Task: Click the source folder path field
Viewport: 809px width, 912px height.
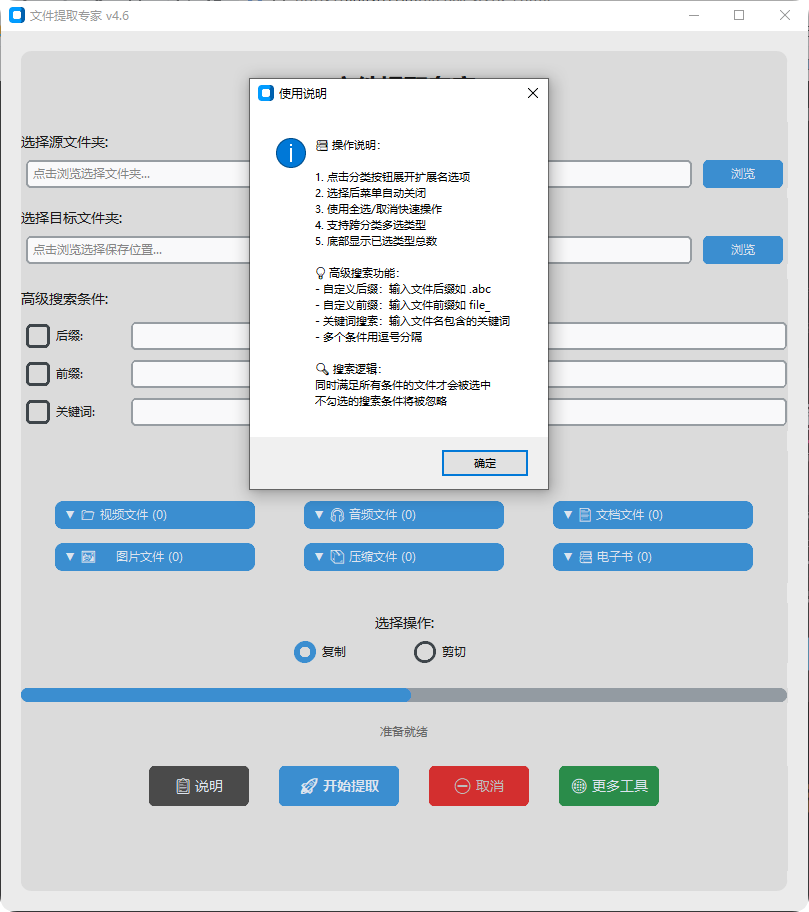Action: pos(359,174)
